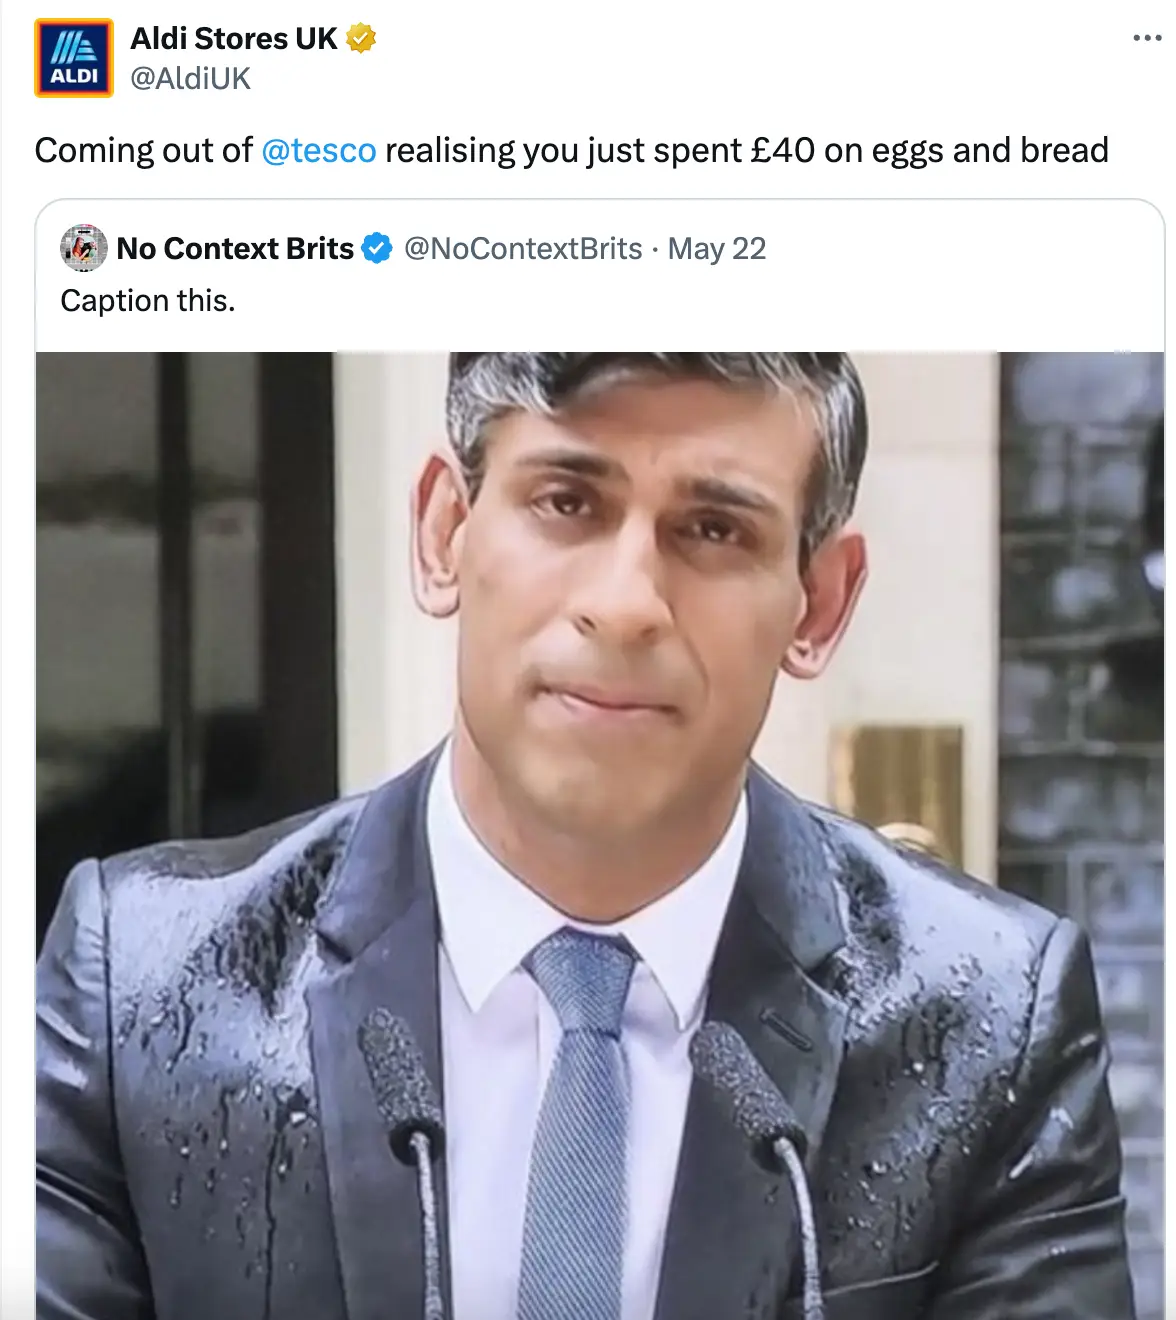Select the small image icon in No Context Brits avatar
The width and height of the screenshot is (1176, 1320).
[x=82, y=248]
